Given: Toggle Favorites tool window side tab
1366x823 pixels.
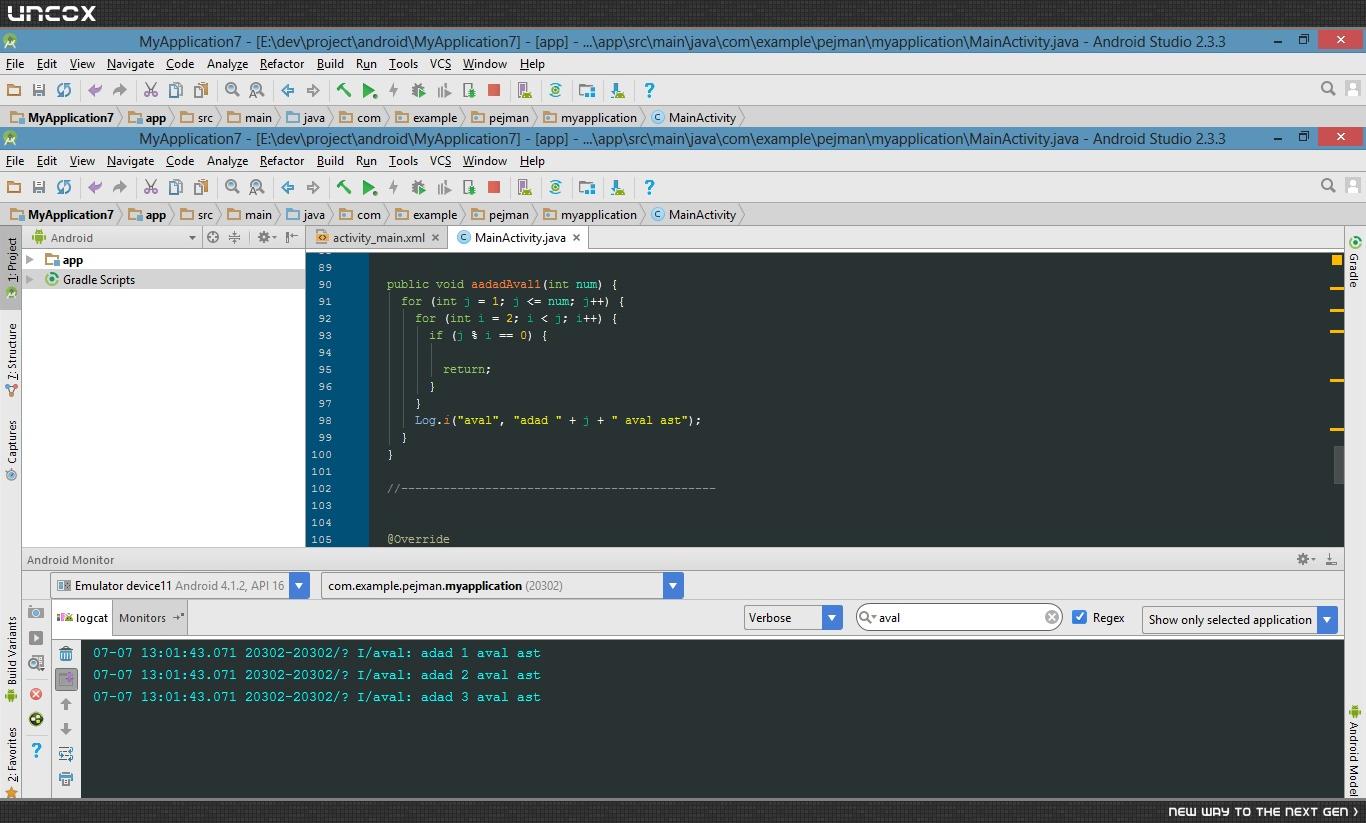Looking at the screenshot, I should pyautogui.click(x=11, y=762).
